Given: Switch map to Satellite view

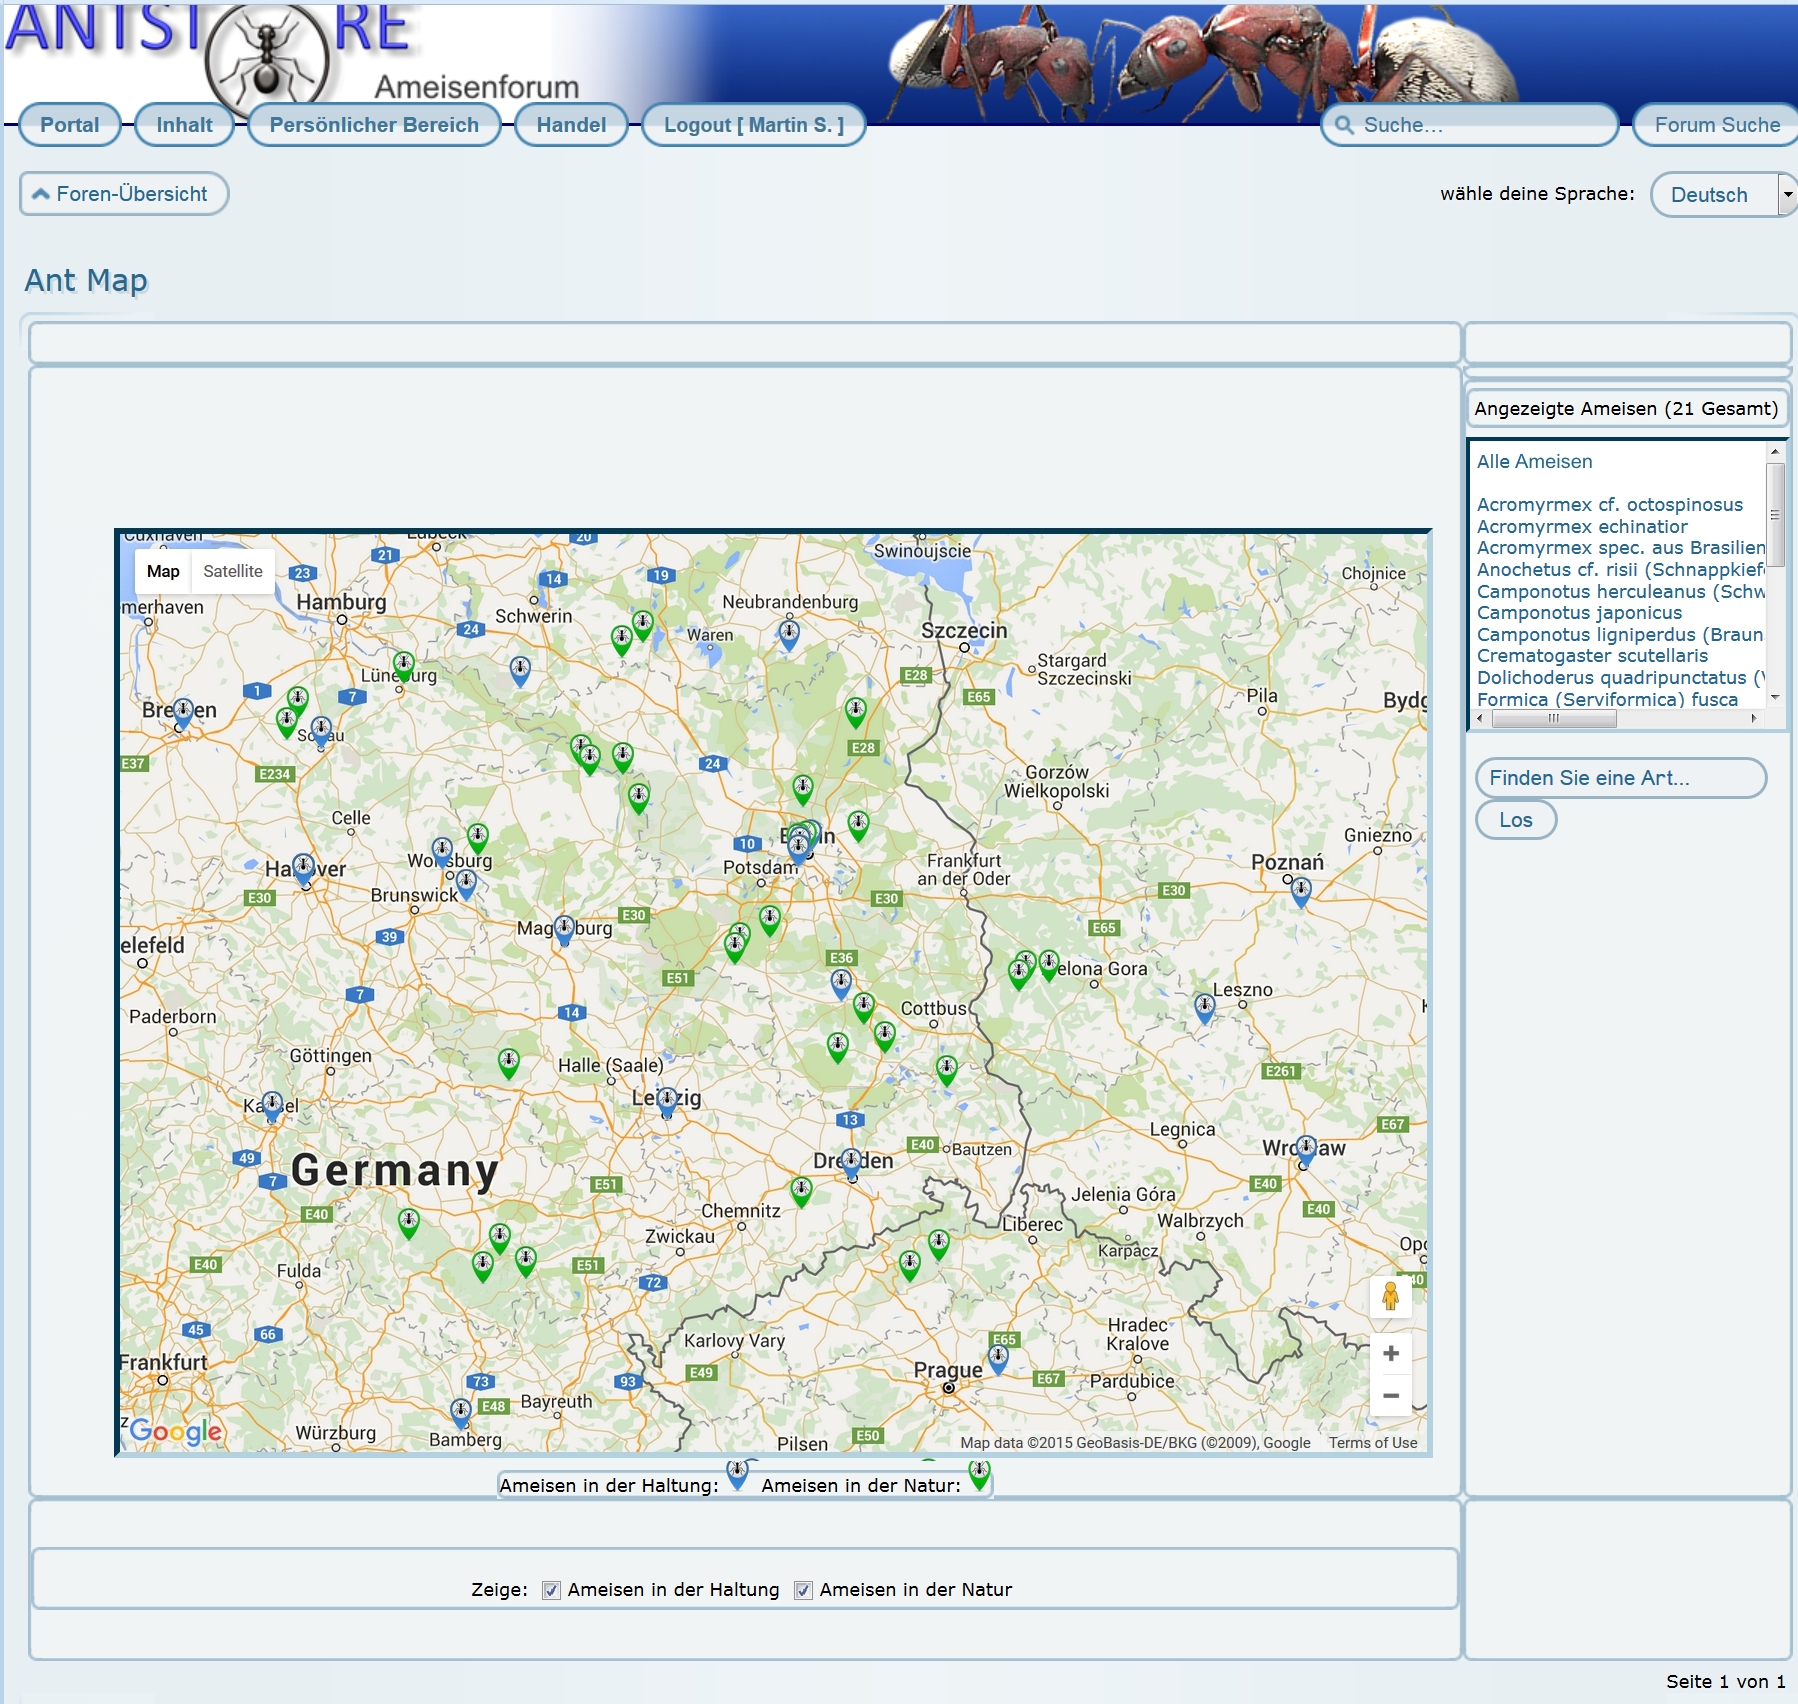Looking at the screenshot, I should [232, 571].
